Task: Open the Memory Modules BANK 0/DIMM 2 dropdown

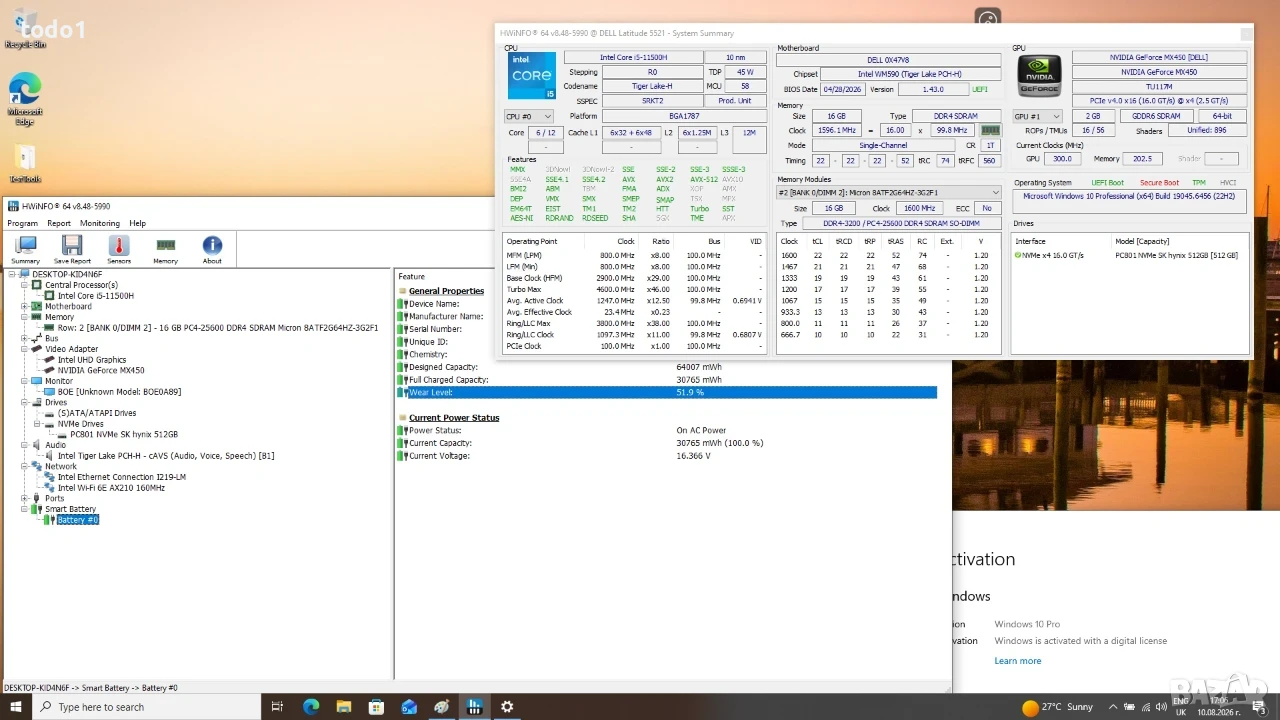Action: click(x=889, y=192)
